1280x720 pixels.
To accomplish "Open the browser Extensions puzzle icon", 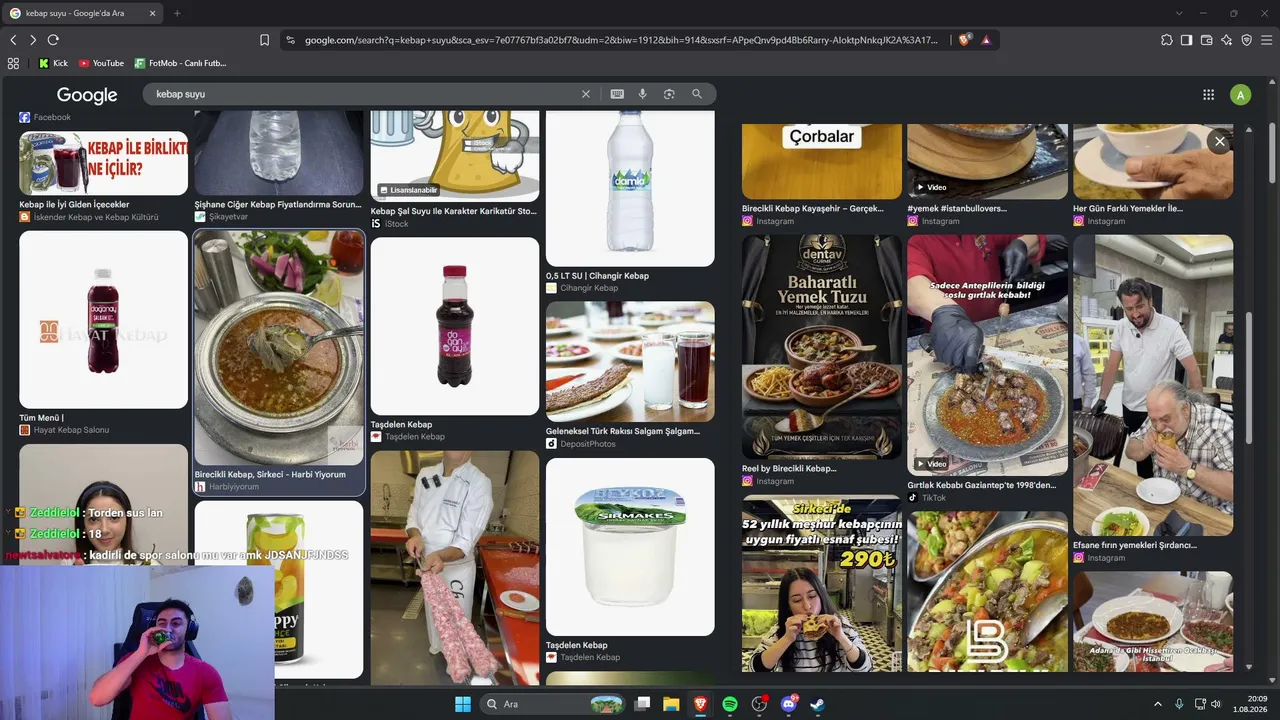I will coord(1167,40).
